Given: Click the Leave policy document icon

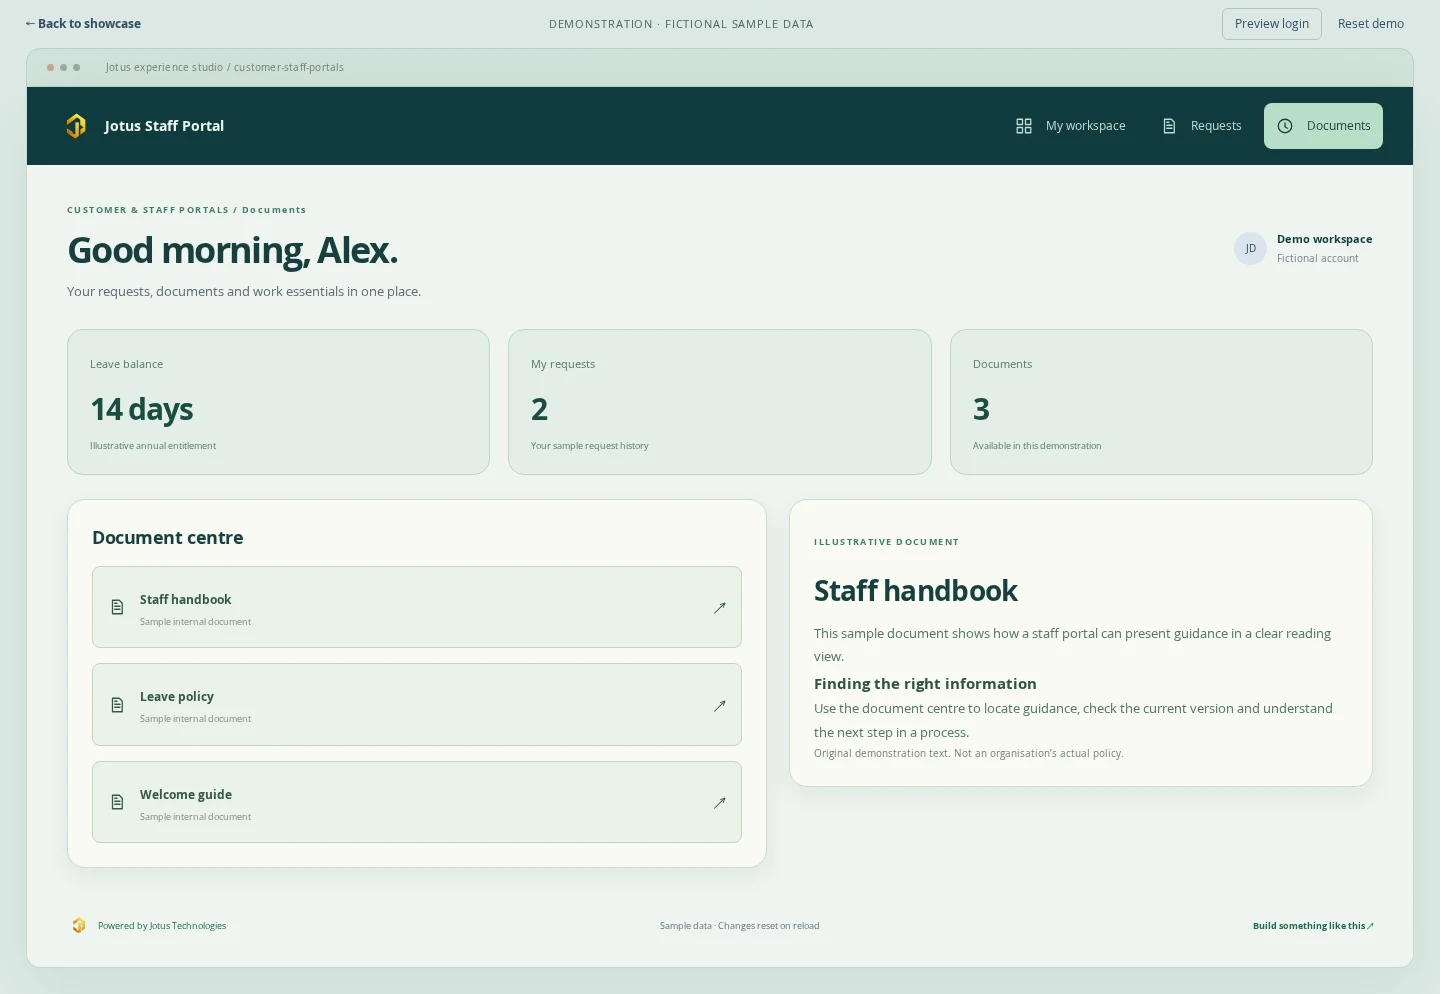Looking at the screenshot, I should pos(117,705).
